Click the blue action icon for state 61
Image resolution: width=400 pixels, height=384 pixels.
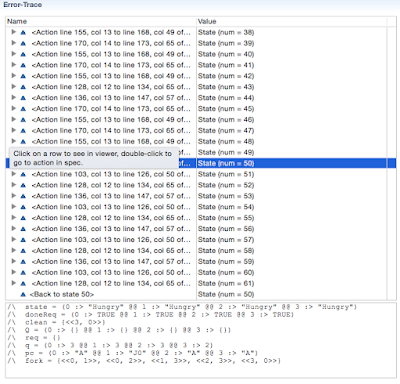pos(23,284)
